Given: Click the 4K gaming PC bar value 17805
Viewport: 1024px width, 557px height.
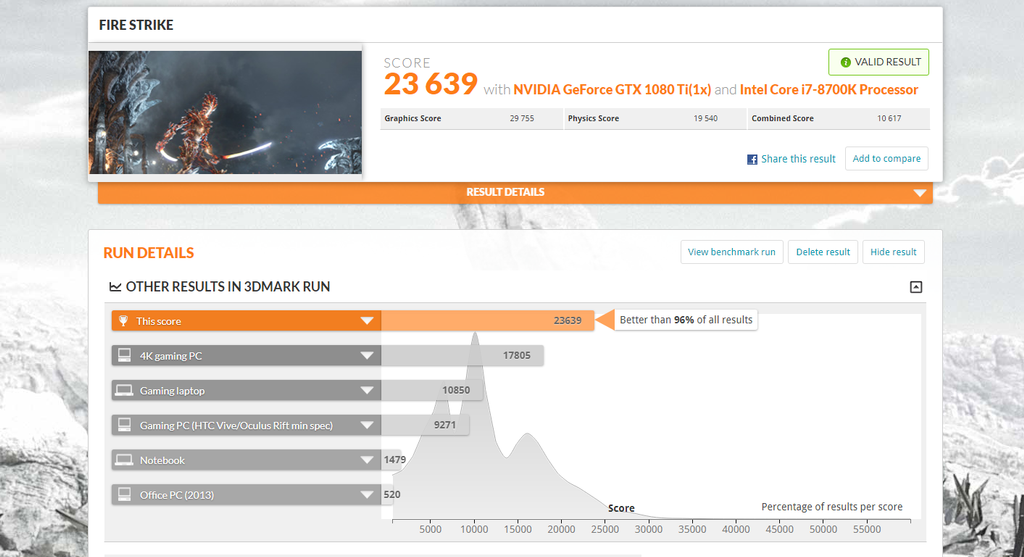Looking at the screenshot, I should [516, 355].
